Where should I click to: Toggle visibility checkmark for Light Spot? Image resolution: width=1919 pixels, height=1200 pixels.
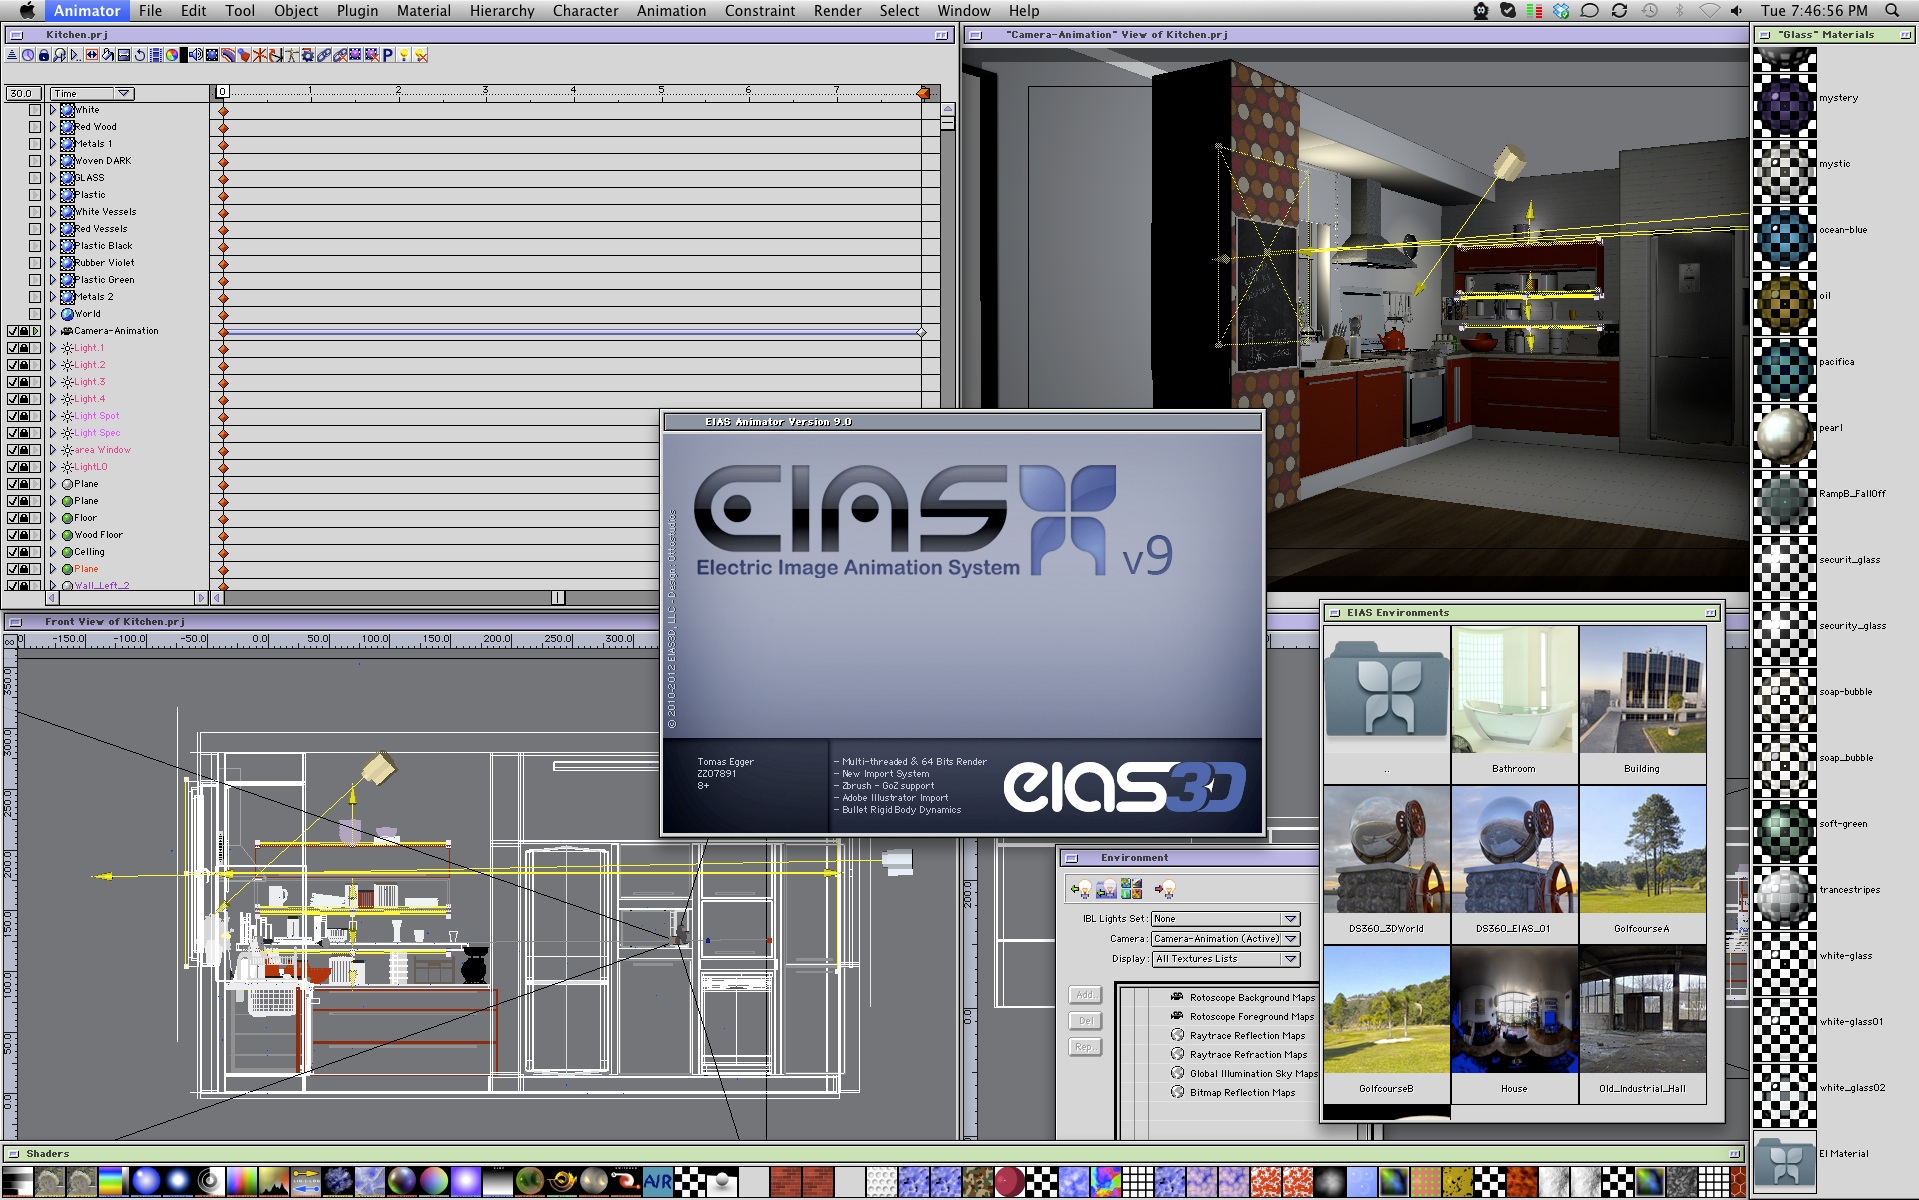13,416
